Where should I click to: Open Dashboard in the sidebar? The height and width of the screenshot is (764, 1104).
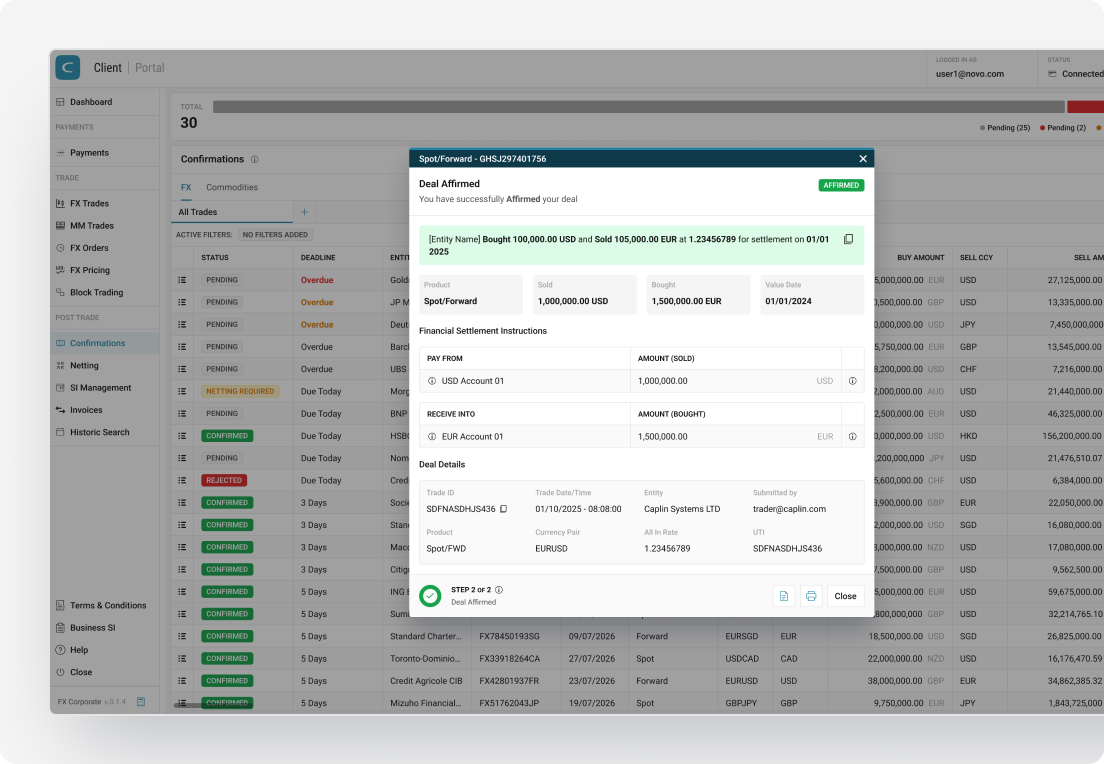pyautogui.click(x=104, y=102)
